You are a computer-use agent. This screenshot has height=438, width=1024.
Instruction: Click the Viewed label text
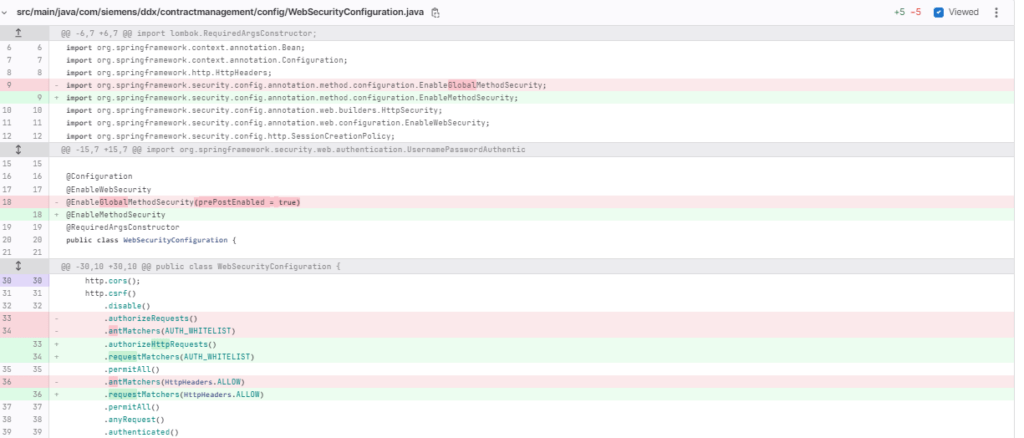point(963,12)
